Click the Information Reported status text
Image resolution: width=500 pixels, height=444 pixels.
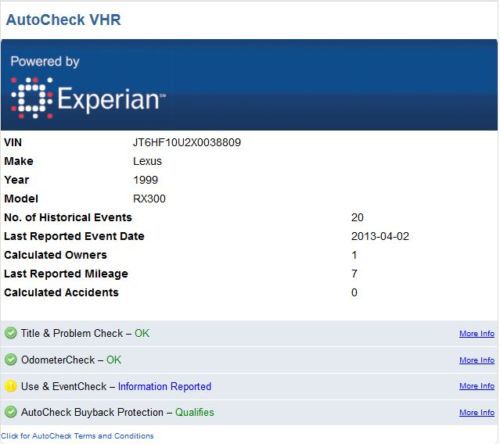click(x=165, y=386)
